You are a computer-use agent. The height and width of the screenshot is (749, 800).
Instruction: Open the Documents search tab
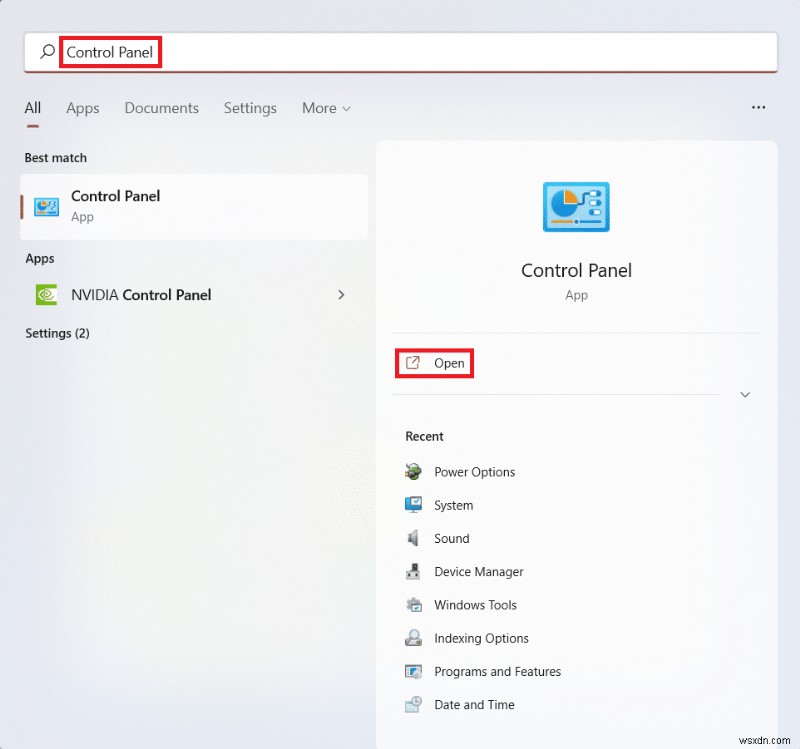(x=161, y=108)
